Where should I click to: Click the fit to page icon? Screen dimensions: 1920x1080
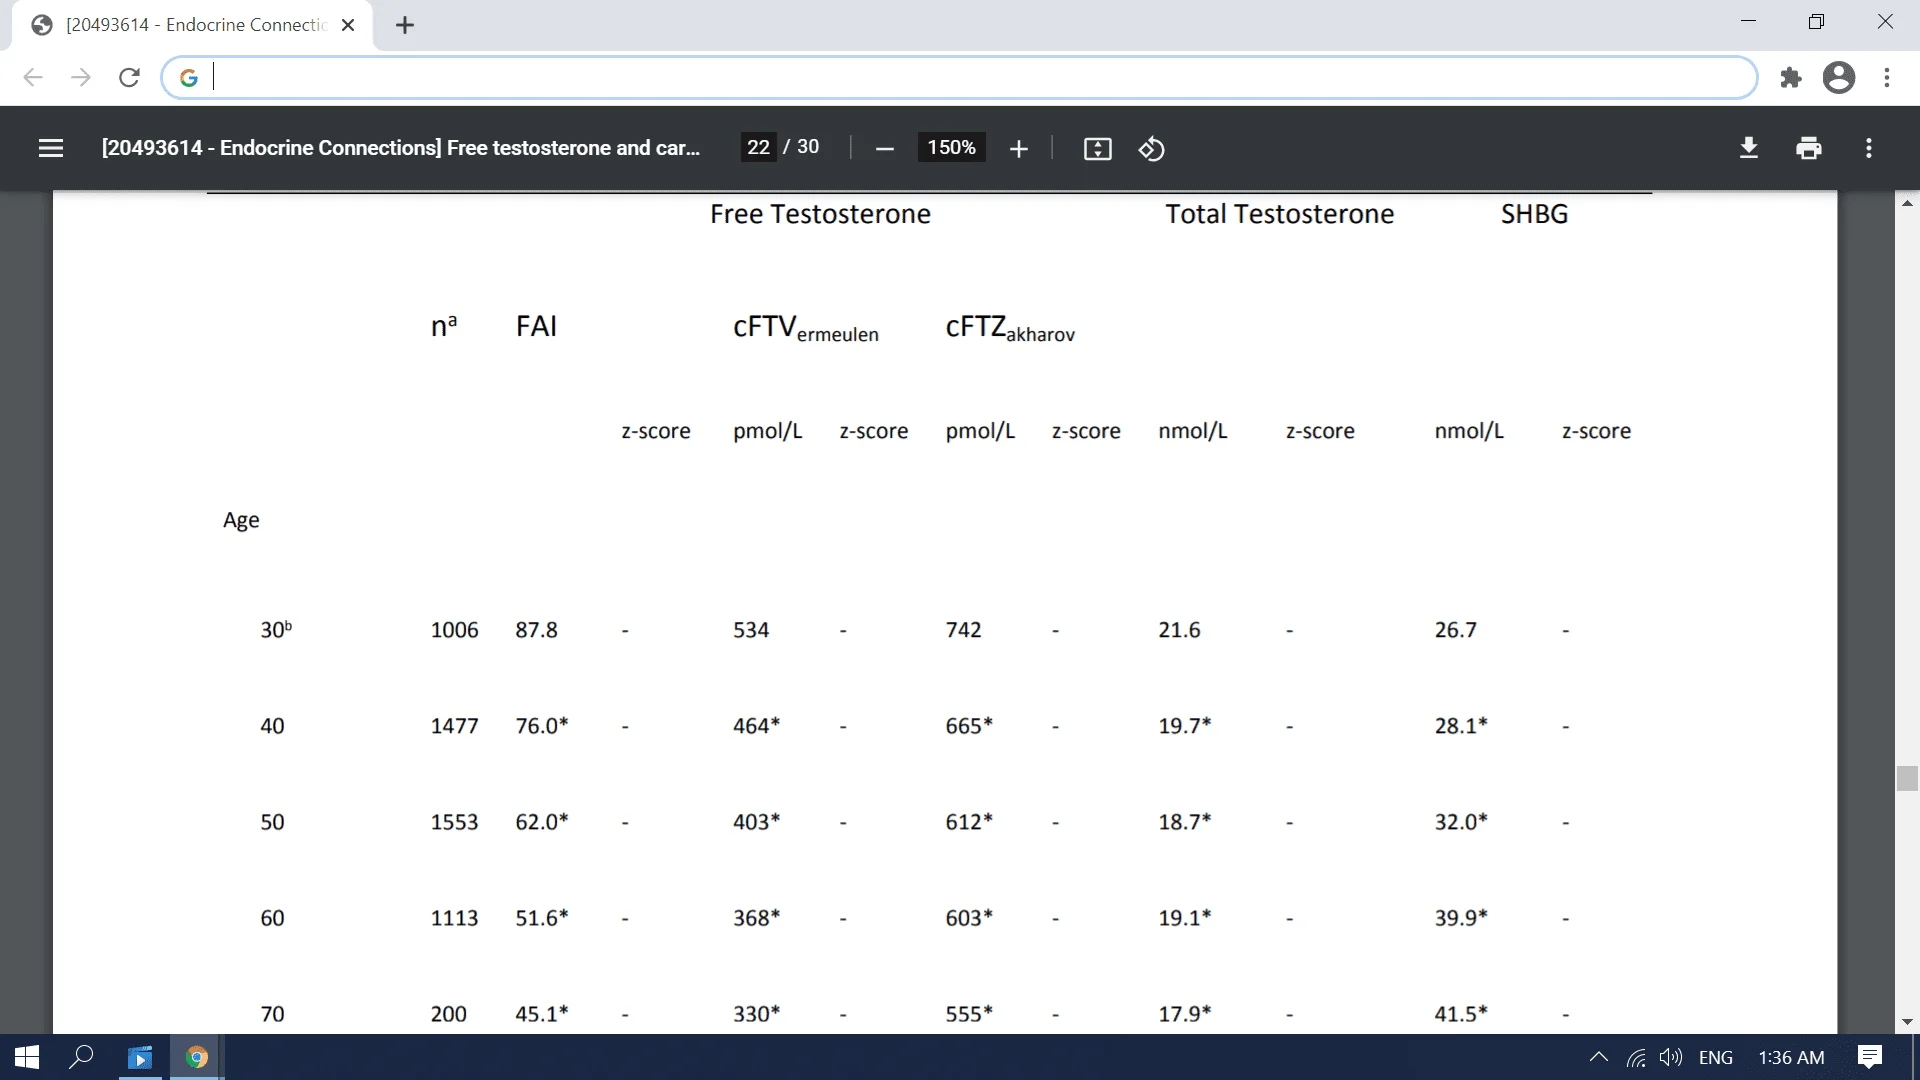(x=1097, y=149)
